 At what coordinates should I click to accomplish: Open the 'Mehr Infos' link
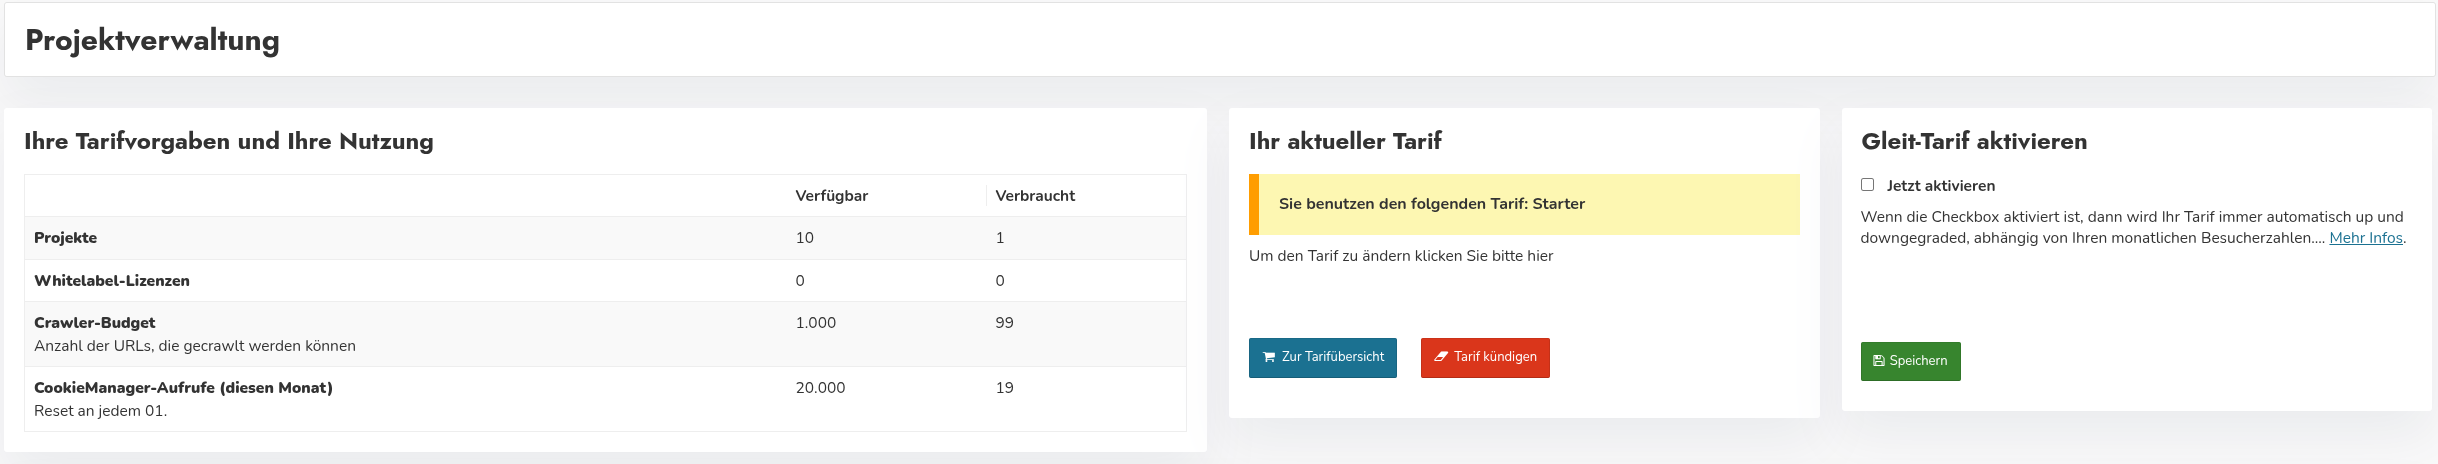2365,238
